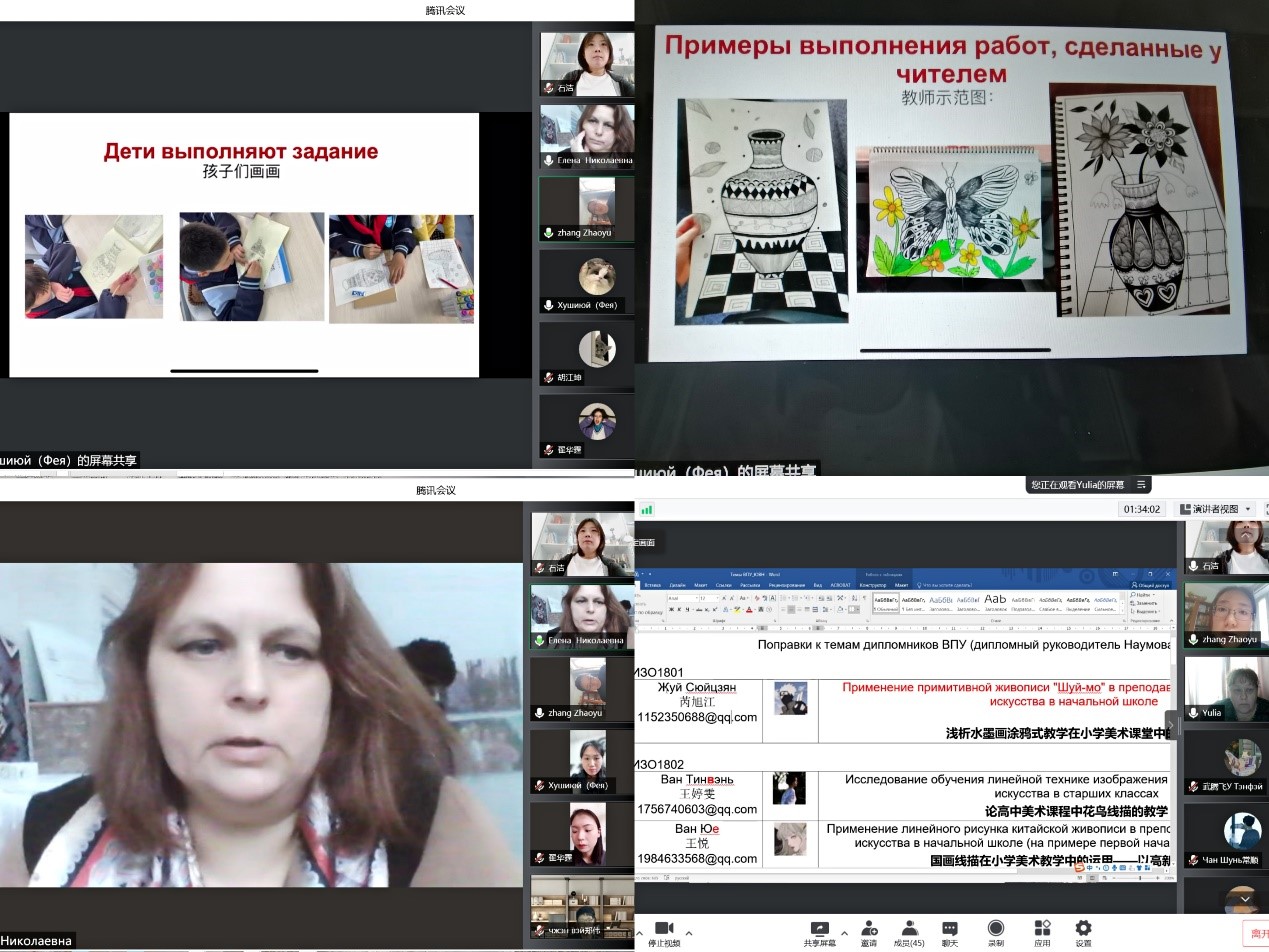Expand the arrow right of 停止视频
The image size is (1269, 952).
[689, 933]
